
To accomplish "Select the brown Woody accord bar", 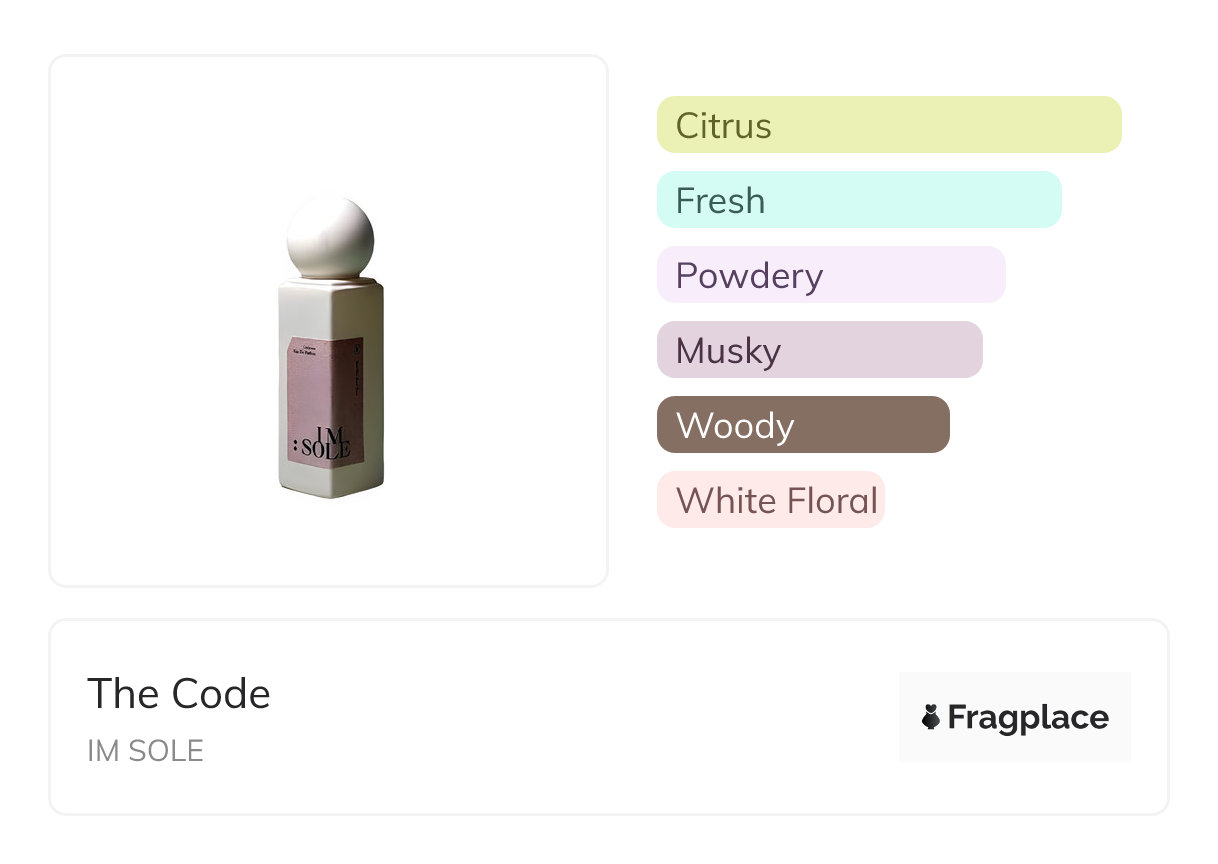I will pyautogui.click(x=803, y=425).
